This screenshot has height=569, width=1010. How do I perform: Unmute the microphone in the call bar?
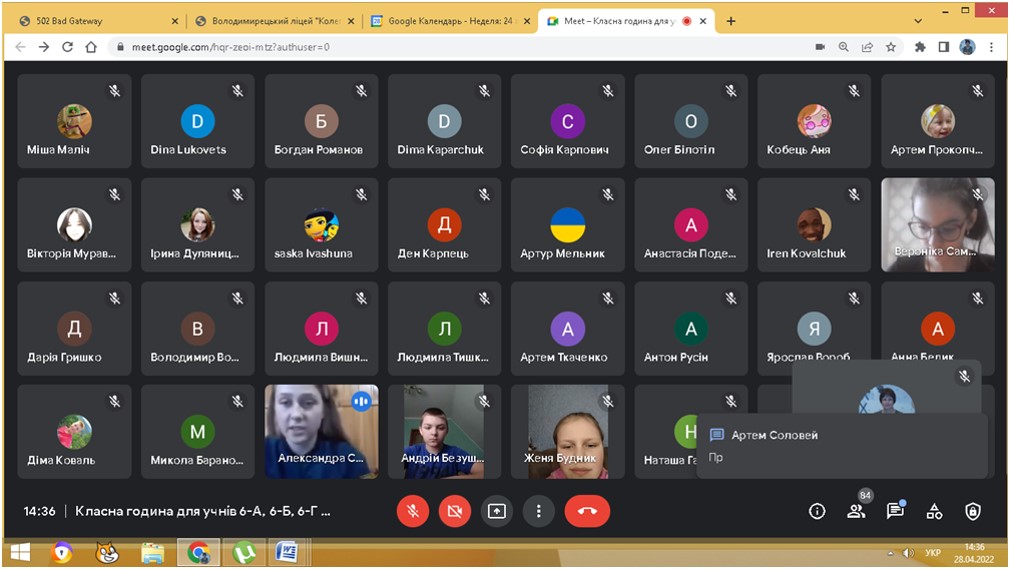coord(413,511)
